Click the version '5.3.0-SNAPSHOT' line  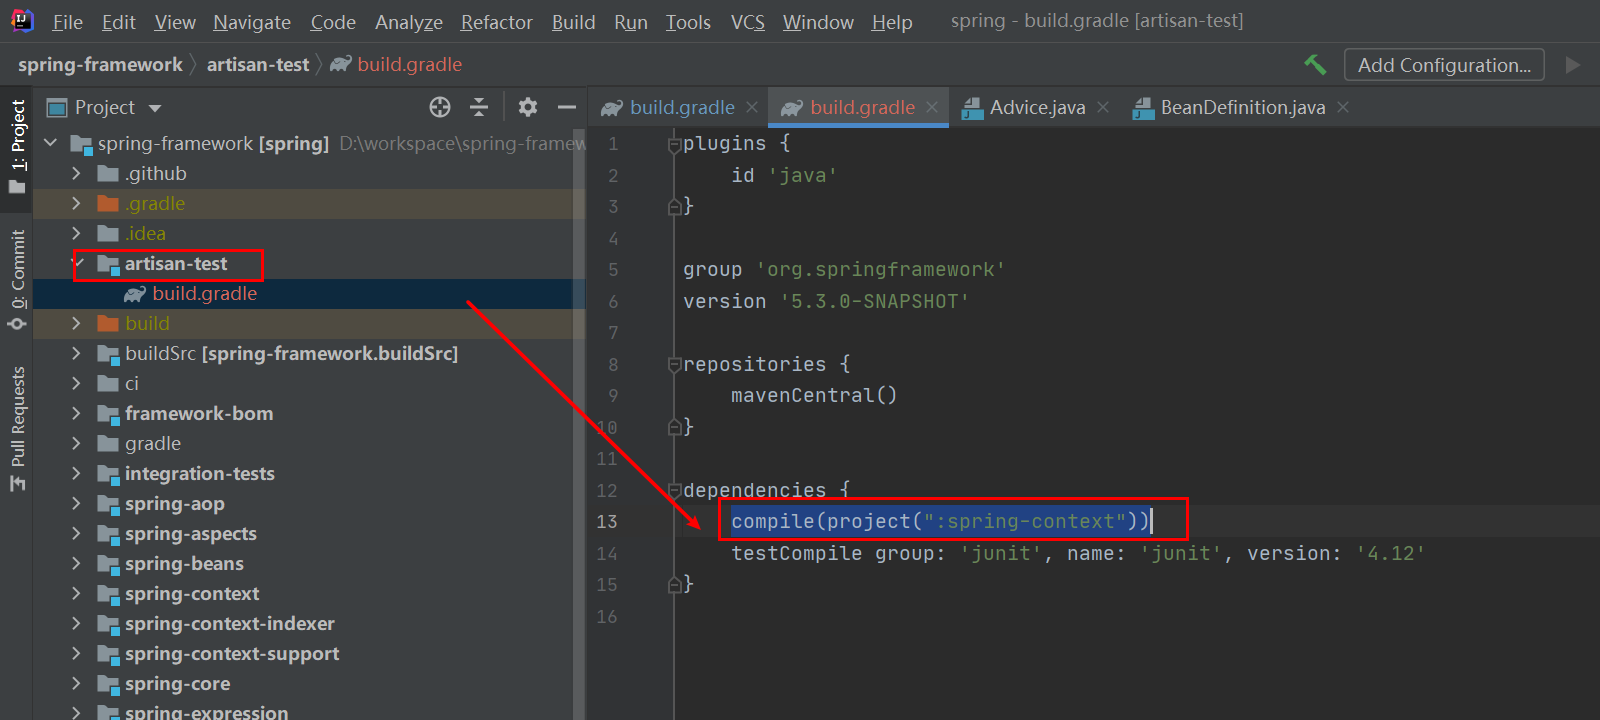(x=826, y=301)
